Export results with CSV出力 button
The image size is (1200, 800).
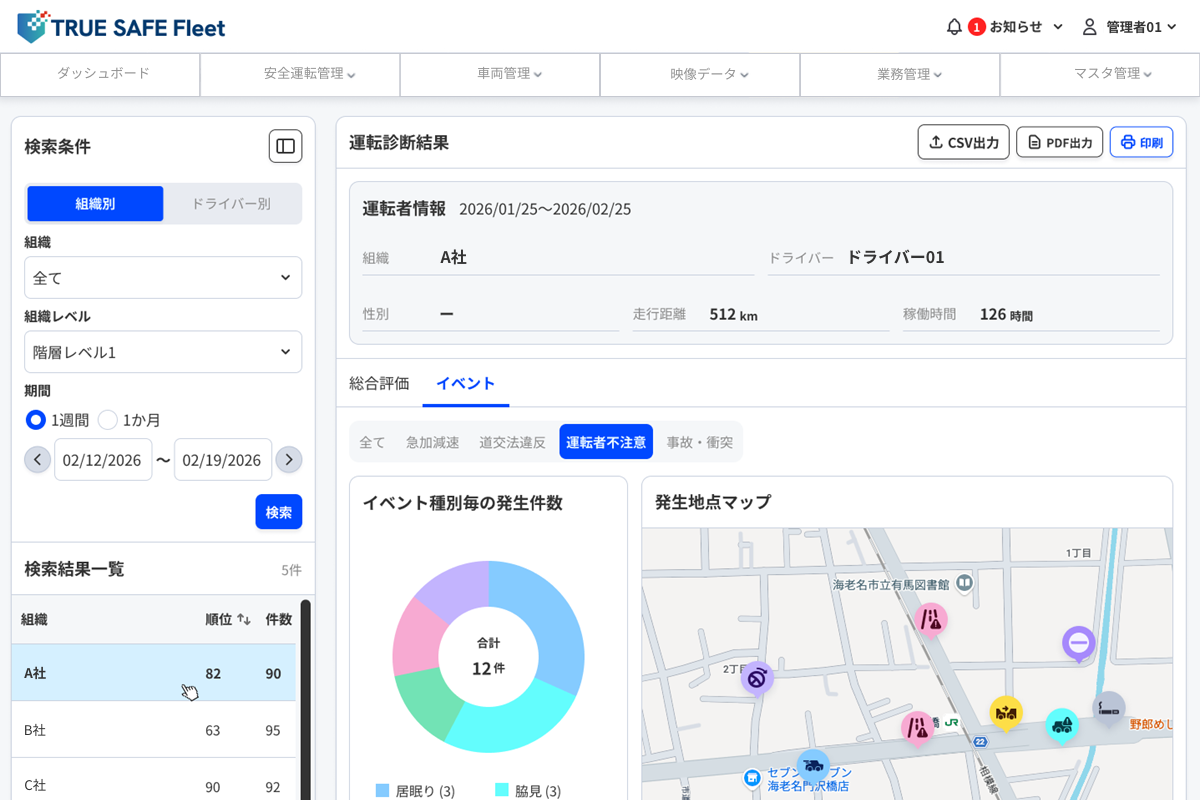964,142
